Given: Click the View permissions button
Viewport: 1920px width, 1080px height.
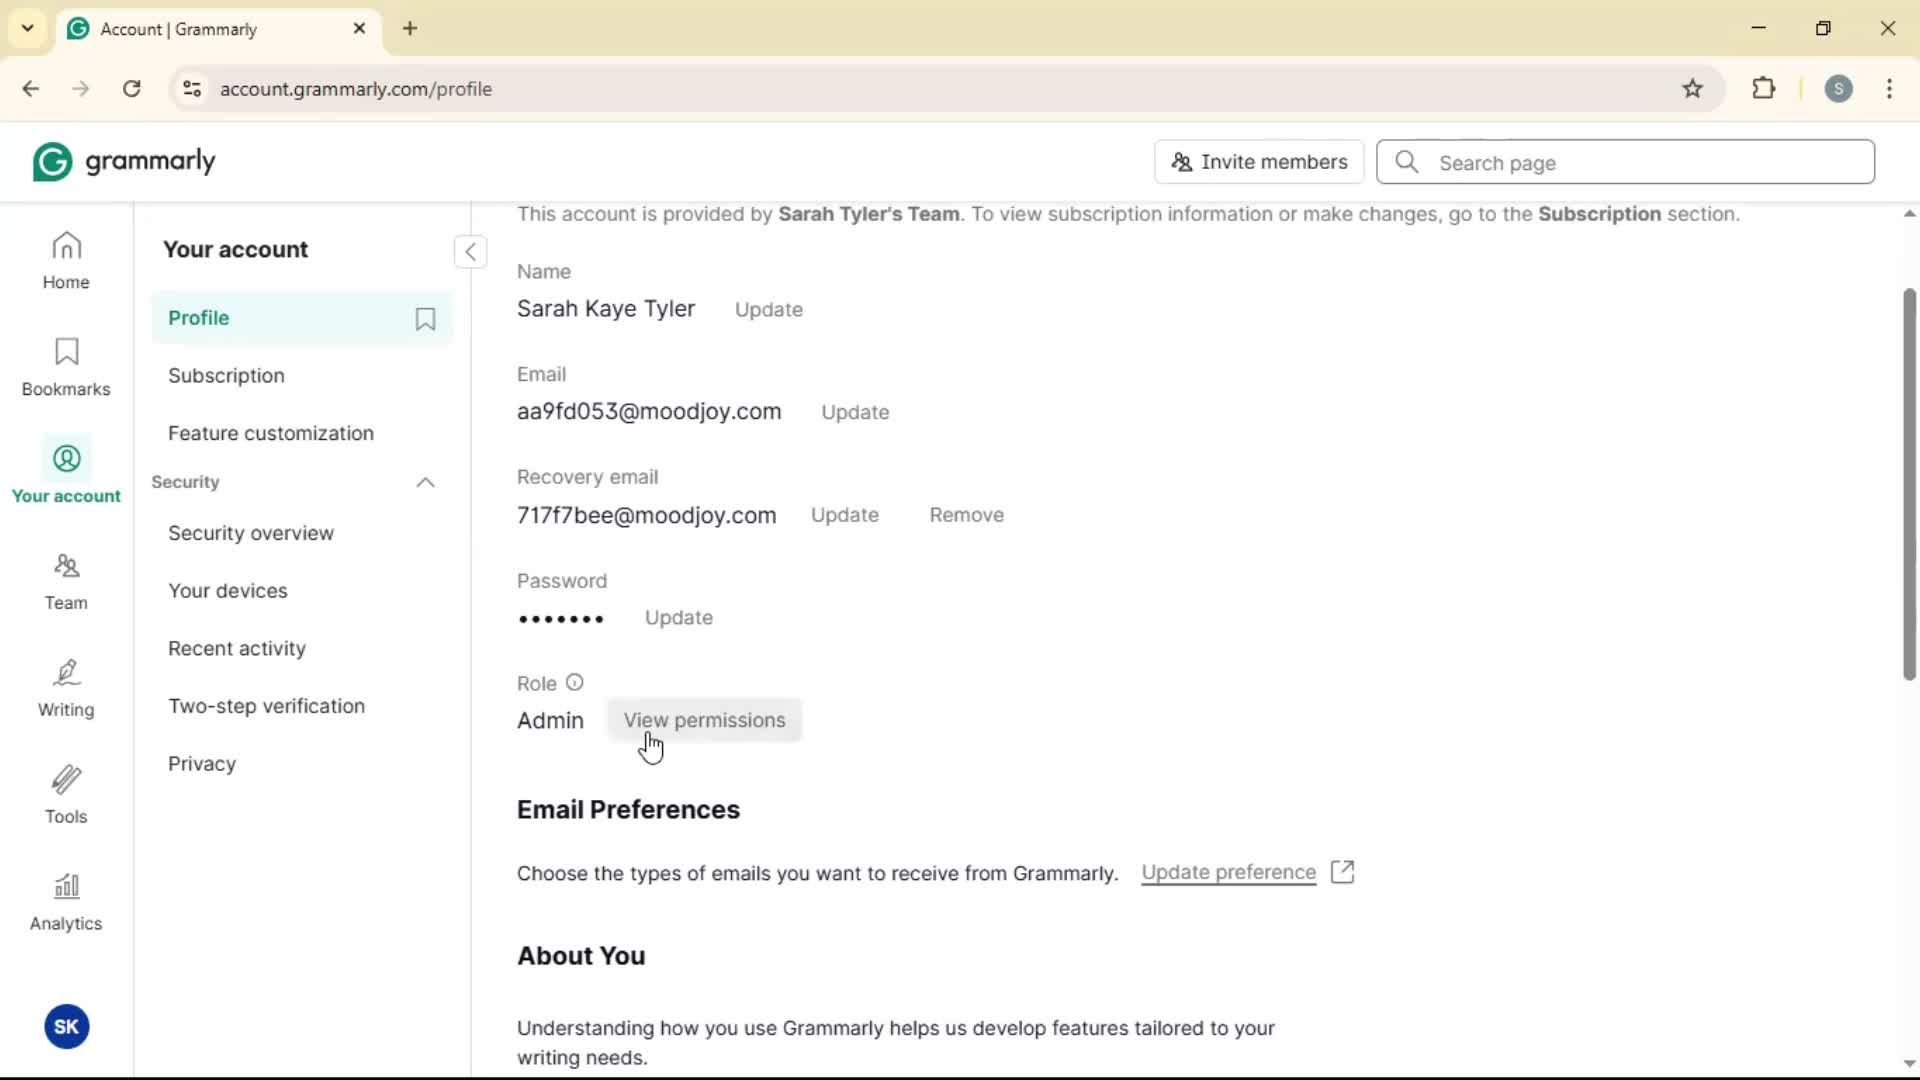Looking at the screenshot, I should pos(704,720).
